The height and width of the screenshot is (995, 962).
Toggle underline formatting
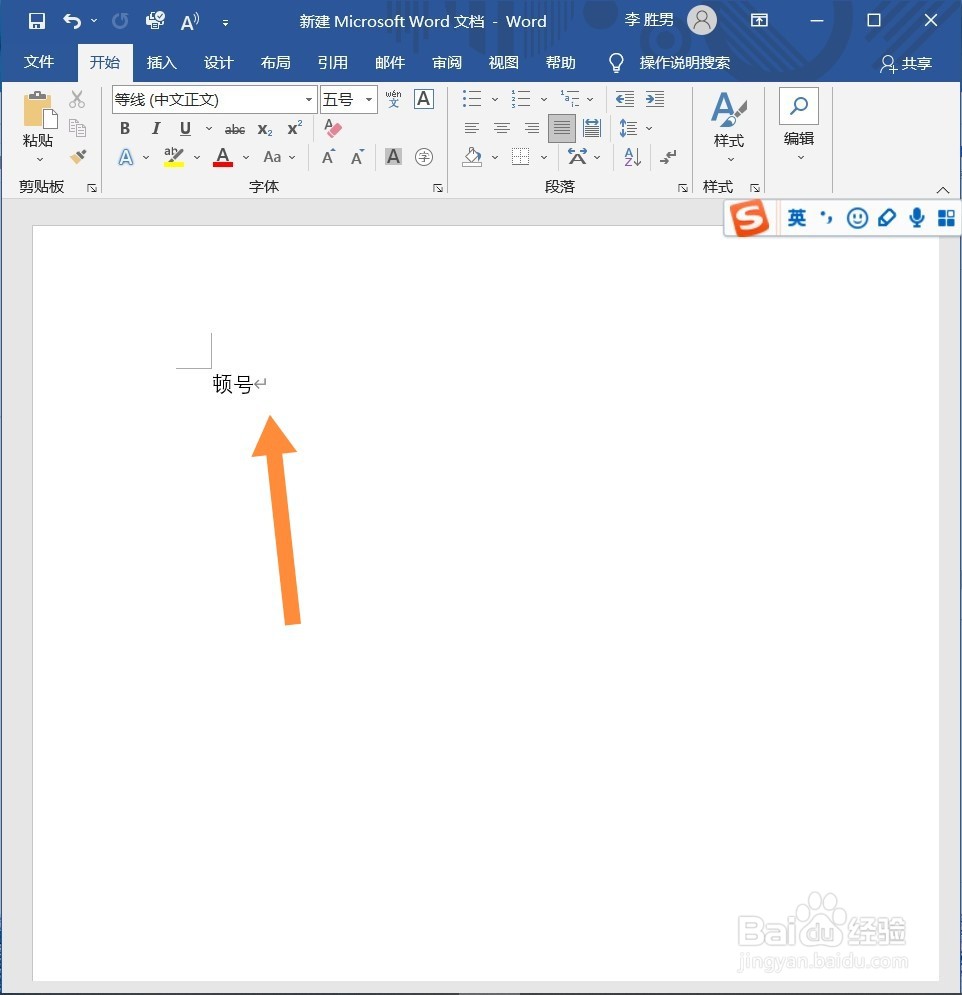185,128
